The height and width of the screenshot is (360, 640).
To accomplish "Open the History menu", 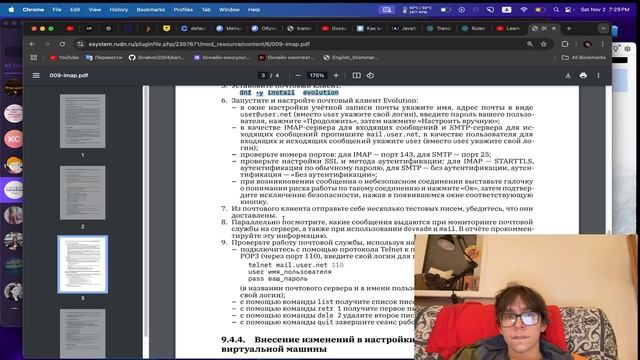I will (x=119, y=9).
